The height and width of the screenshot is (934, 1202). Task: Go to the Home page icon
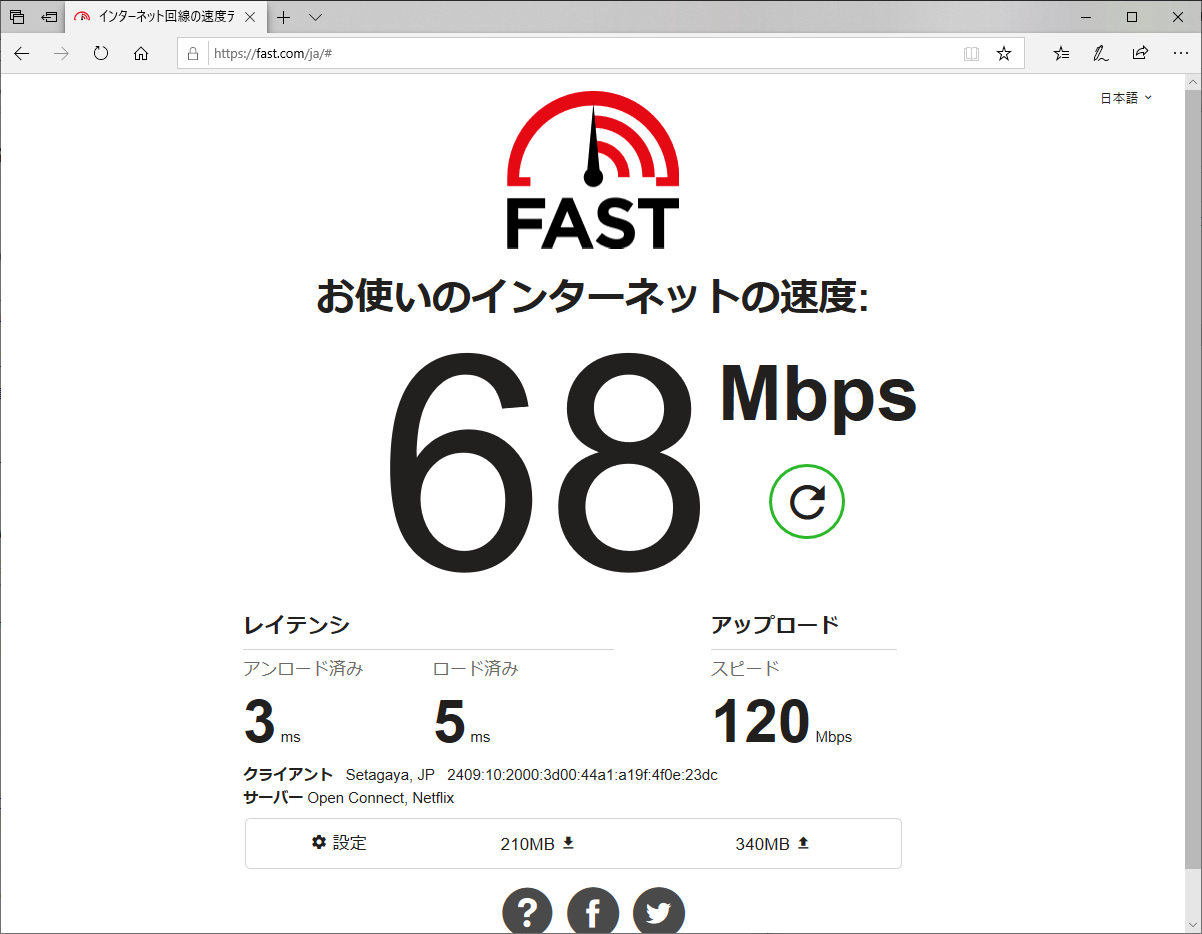[141, 54]
